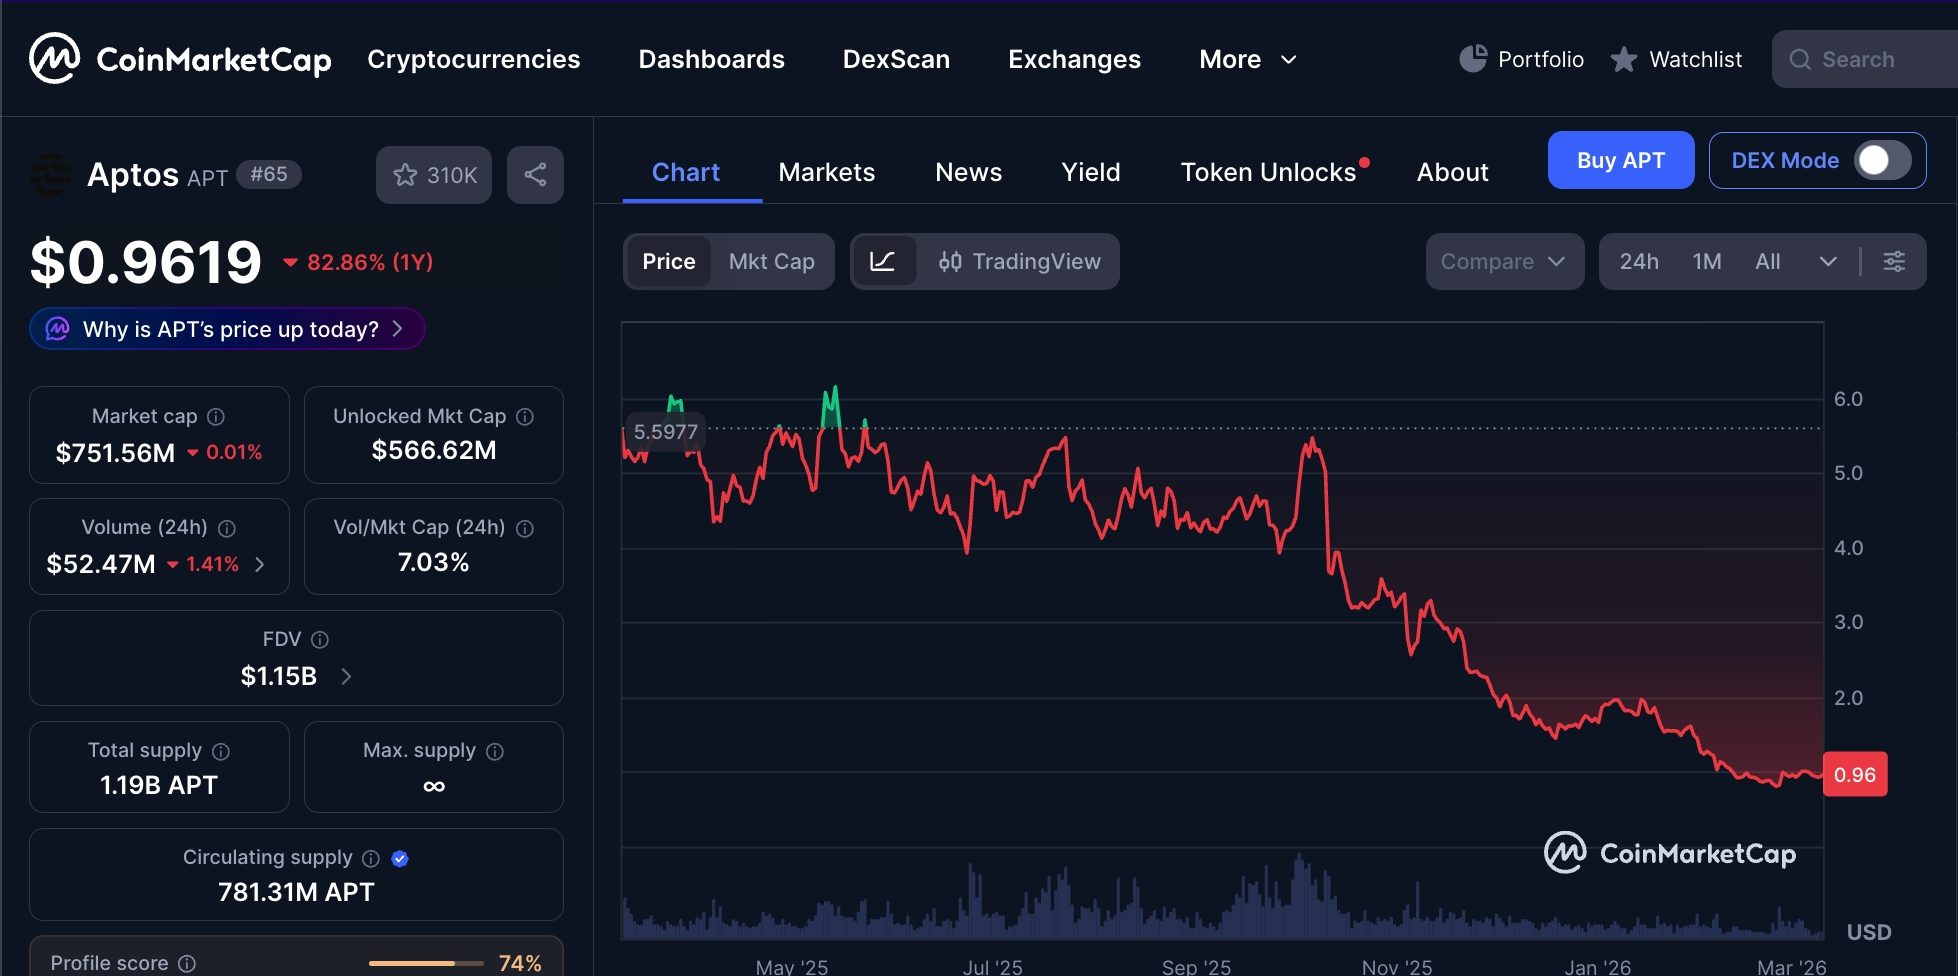Viewport: 1958px width, 976px height.
Task: Click Total supply info icon
Action: click(x=221, y=751)
